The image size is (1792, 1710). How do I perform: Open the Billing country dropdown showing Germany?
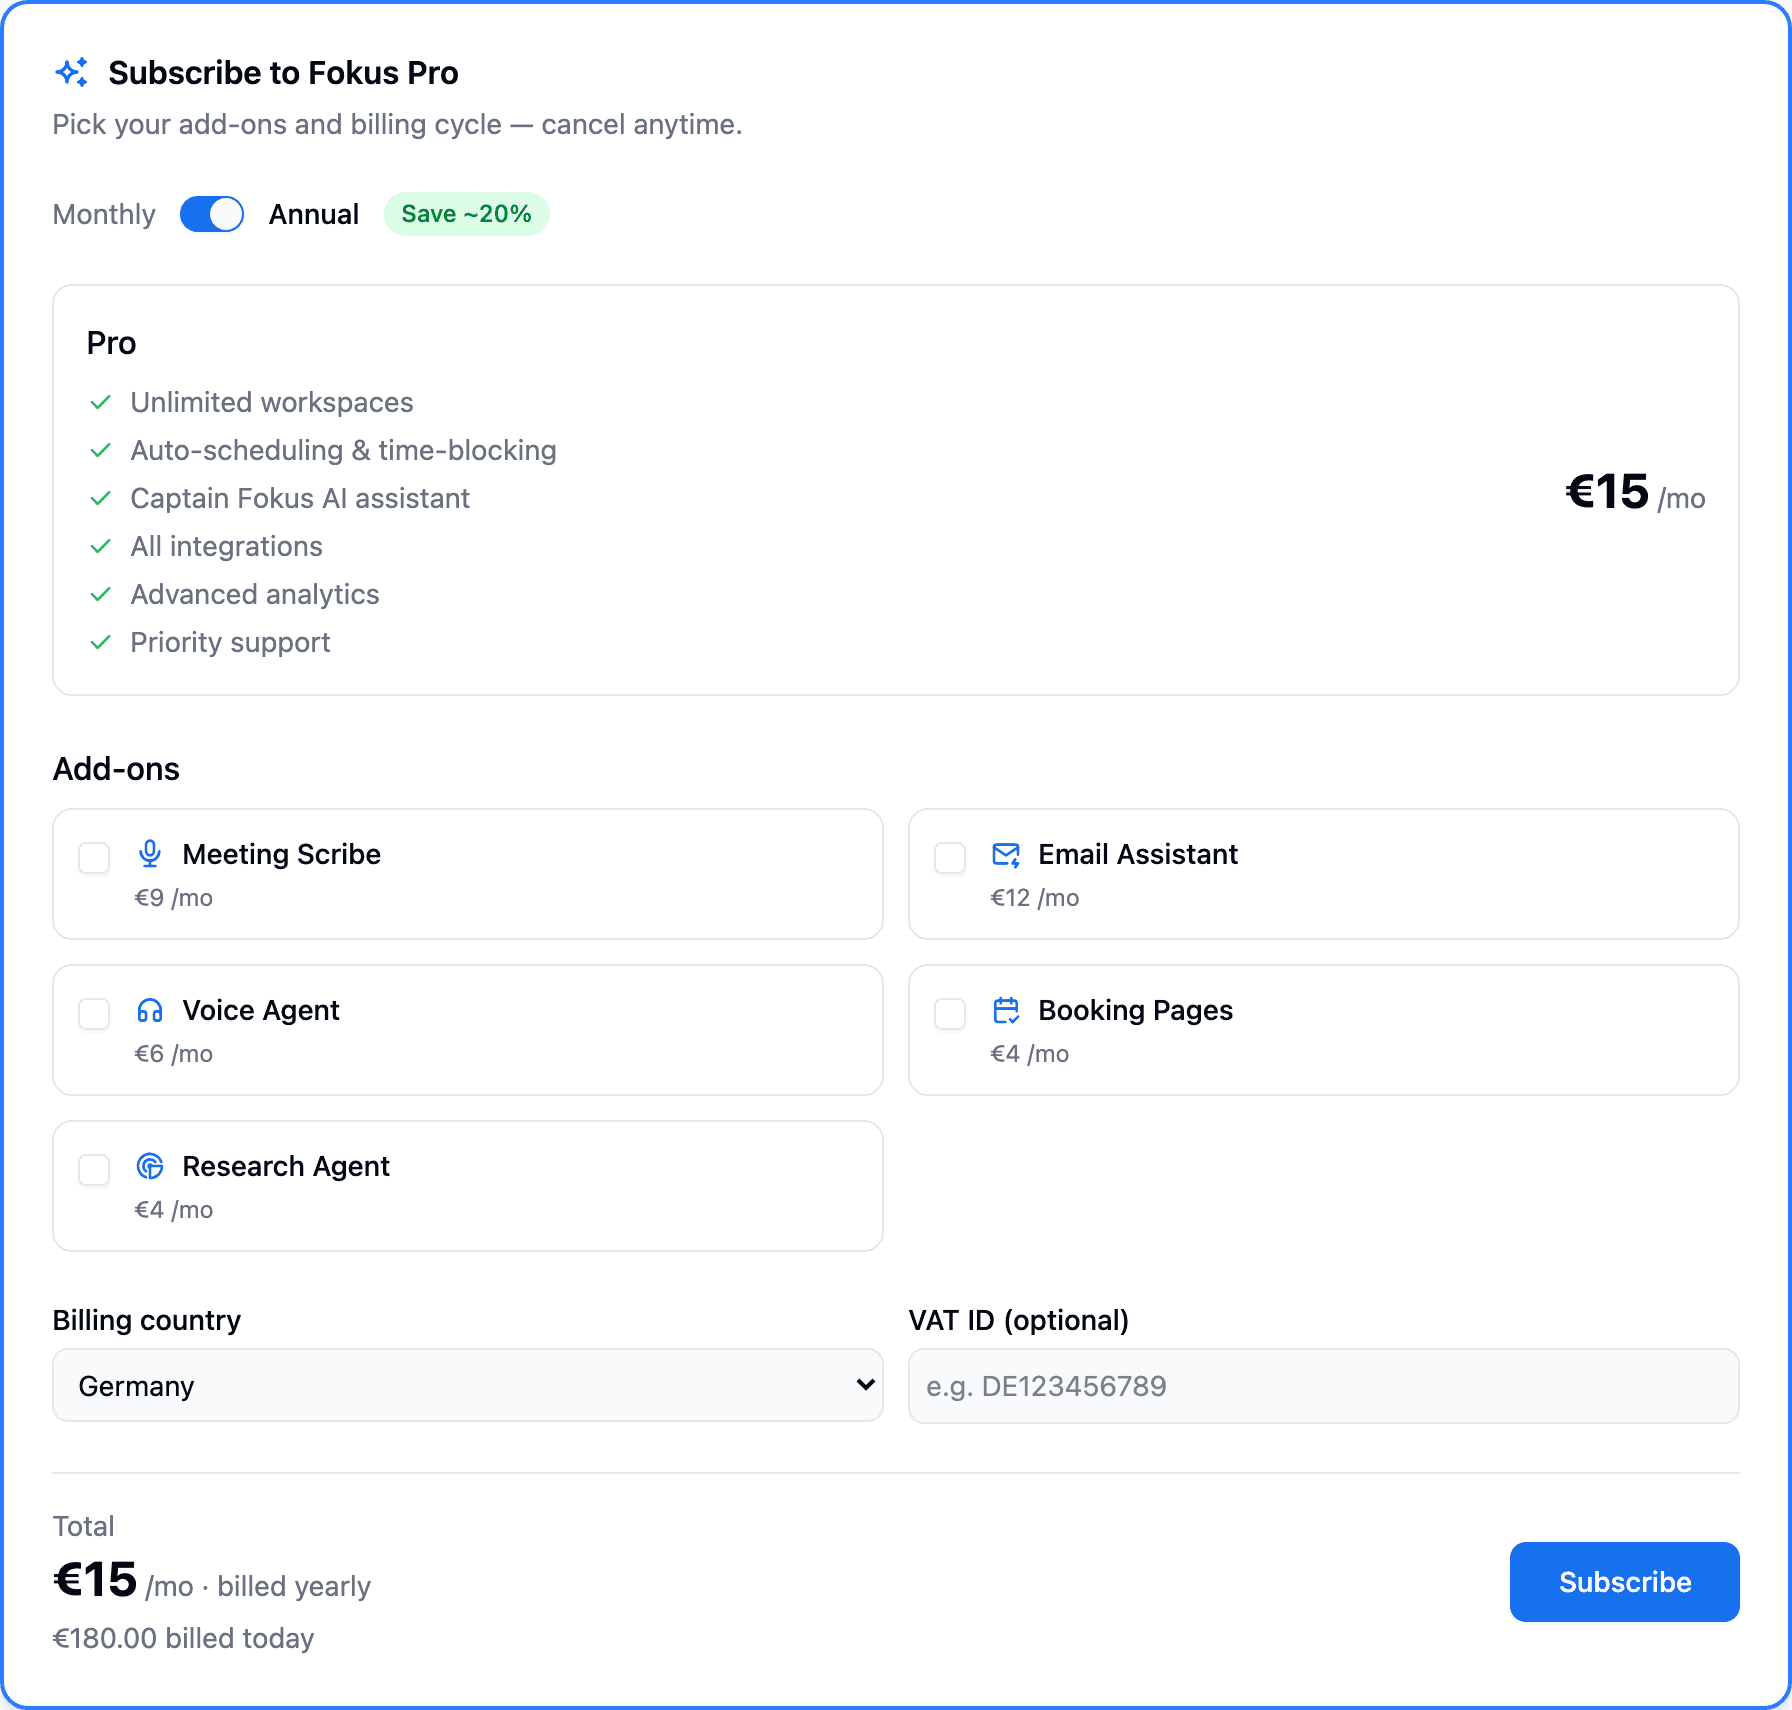[x=468, y=1386]
